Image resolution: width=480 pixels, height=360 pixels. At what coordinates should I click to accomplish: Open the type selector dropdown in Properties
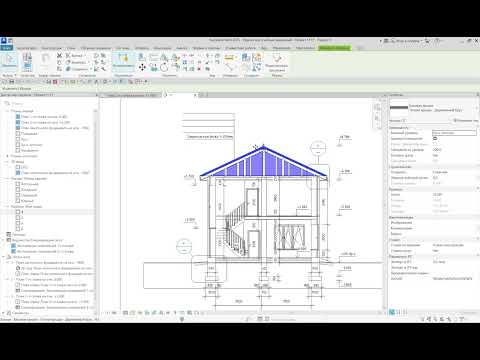(476, 108)
